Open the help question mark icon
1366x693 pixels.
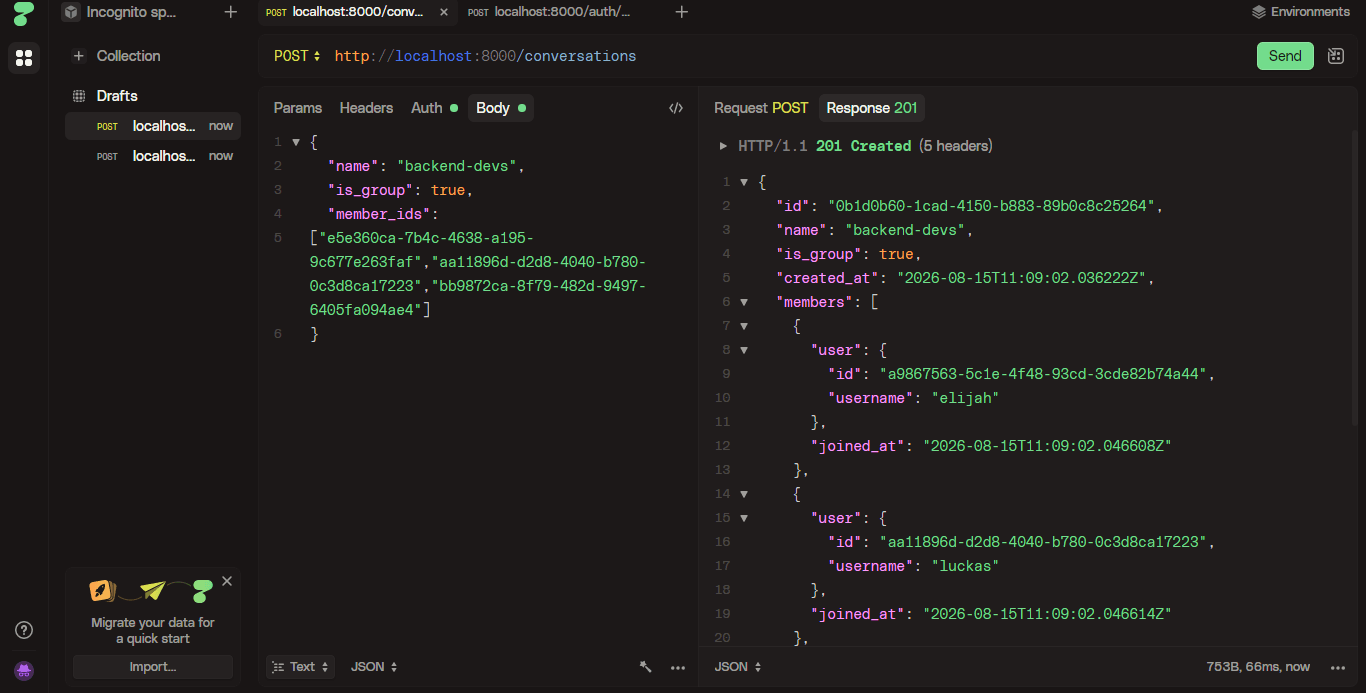24,630
